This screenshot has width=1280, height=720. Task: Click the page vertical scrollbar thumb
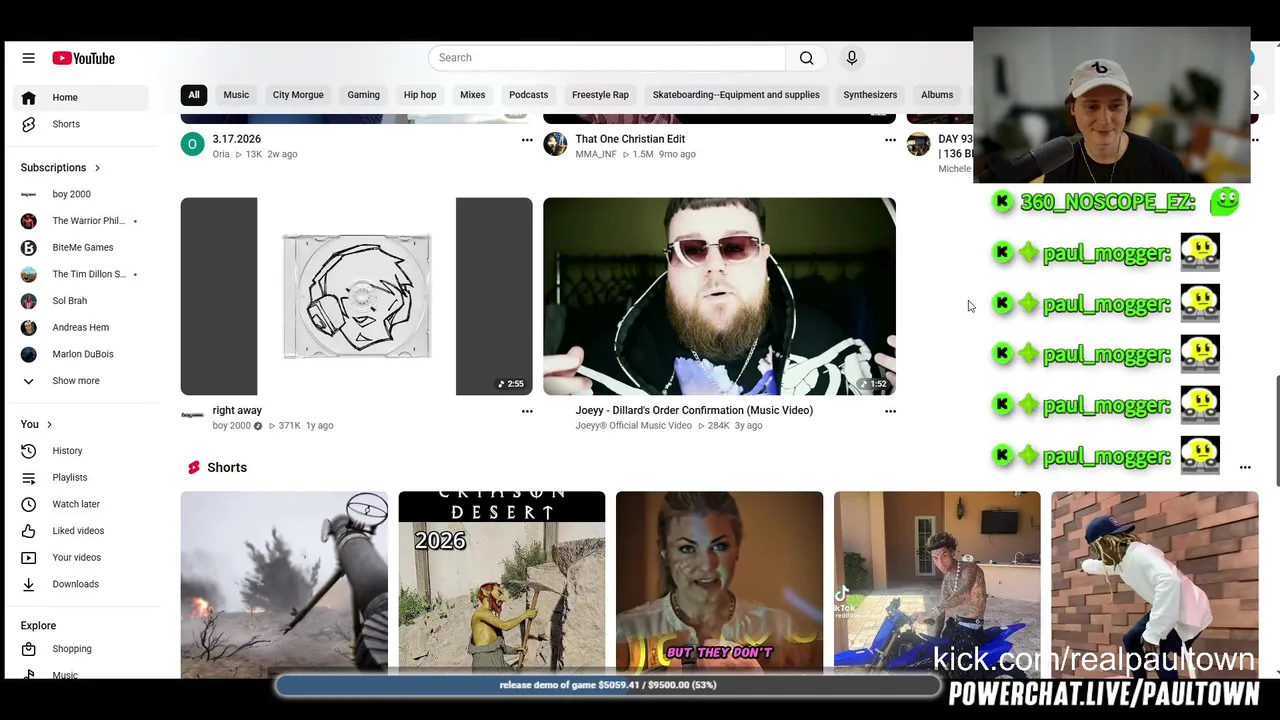(x=1275, y=432)
